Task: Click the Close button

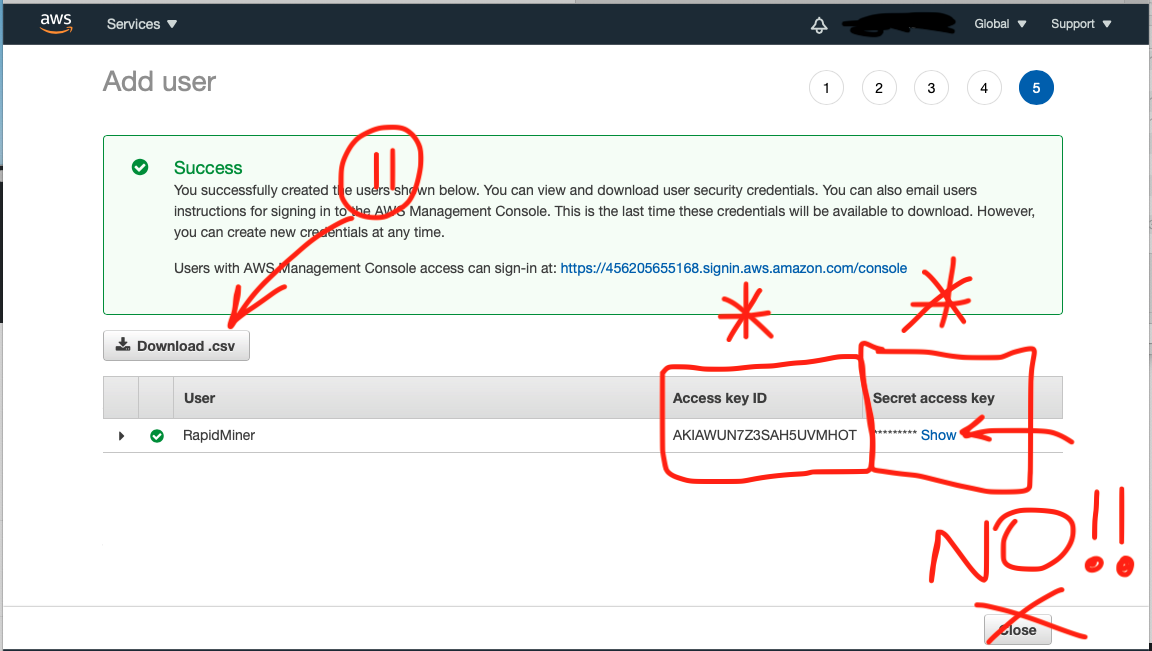Action: point(1018,630)
